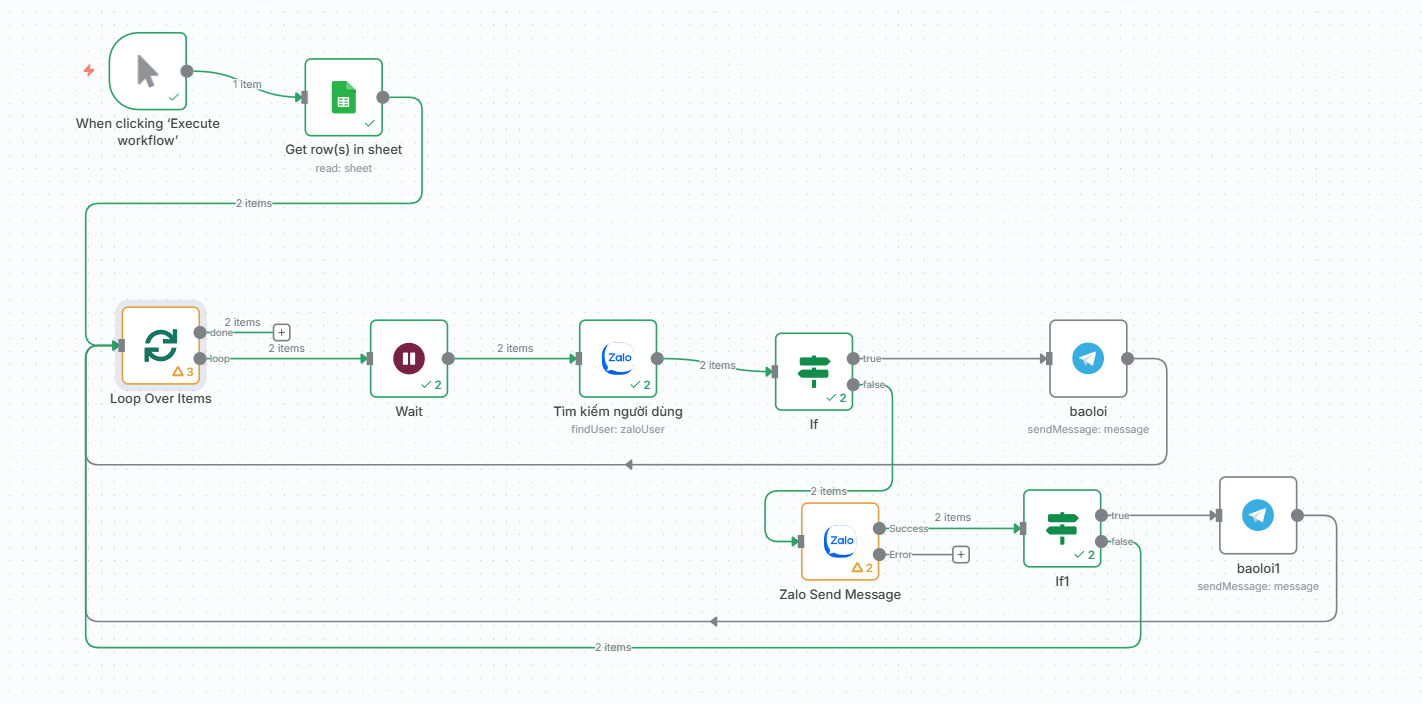Open the Zalo Send Message node box
The image size is (1422, 704).
coord(840,541)
